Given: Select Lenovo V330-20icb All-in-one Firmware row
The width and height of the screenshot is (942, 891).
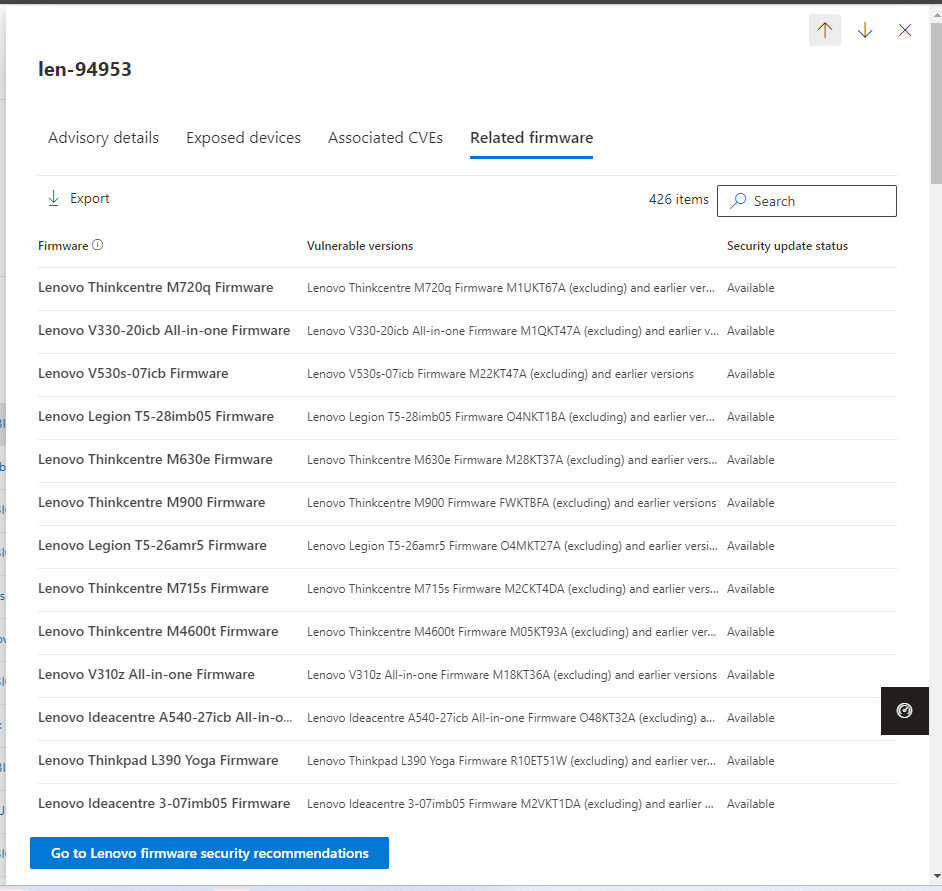Looking at the screenshot, I should (x=467, y=331).
